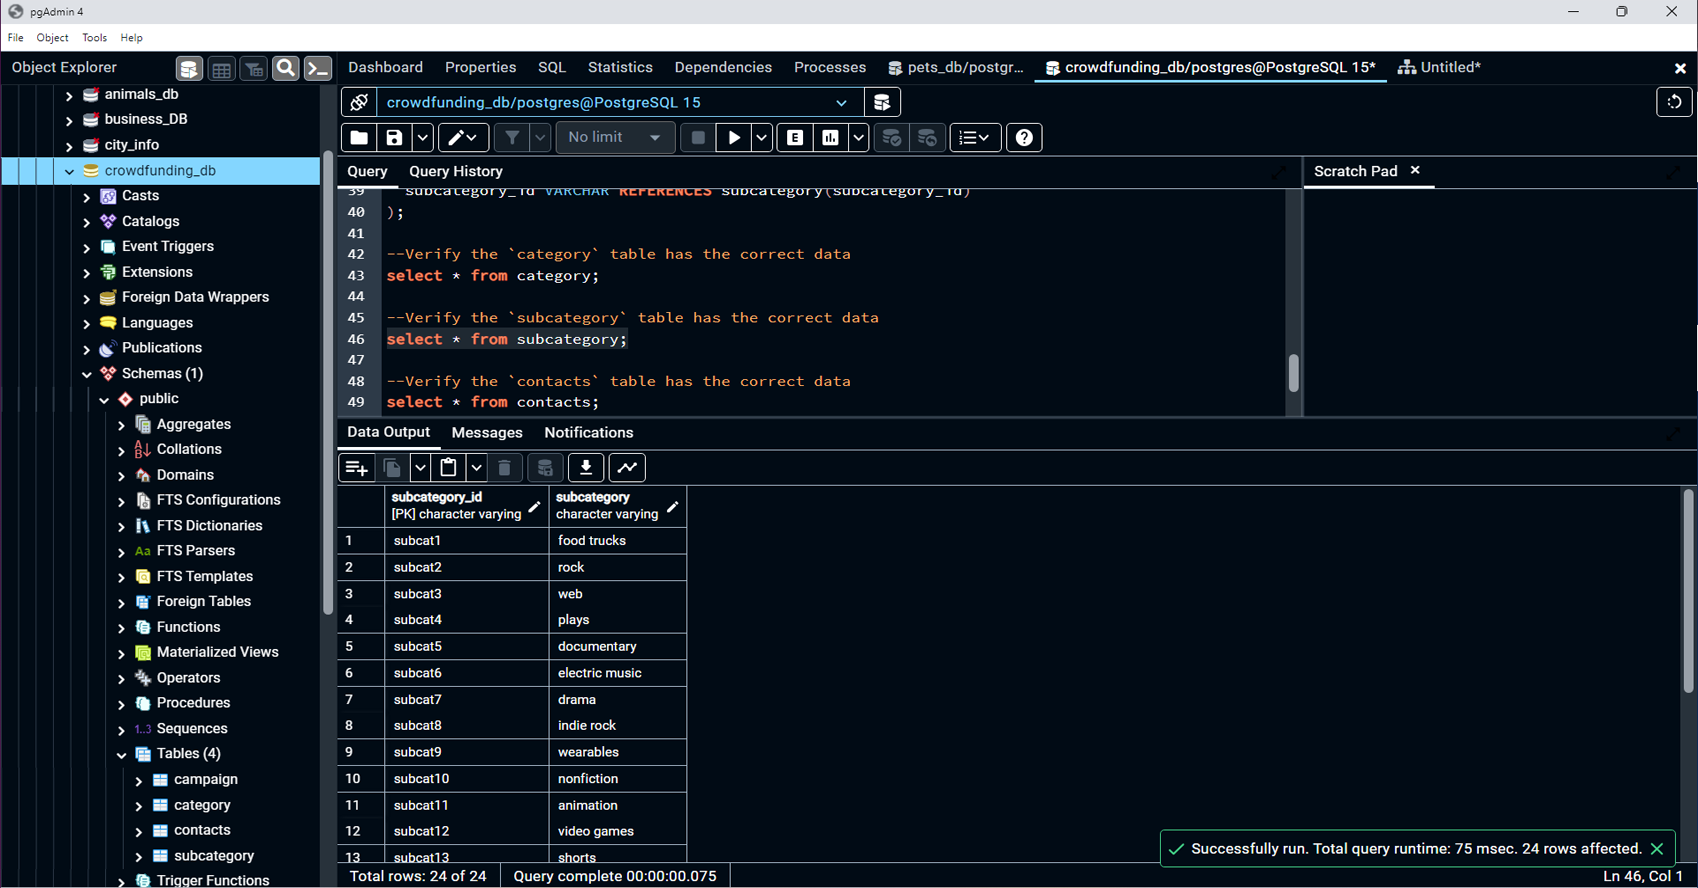
Task: Run the query with Execute button
Action: [734, 138]
